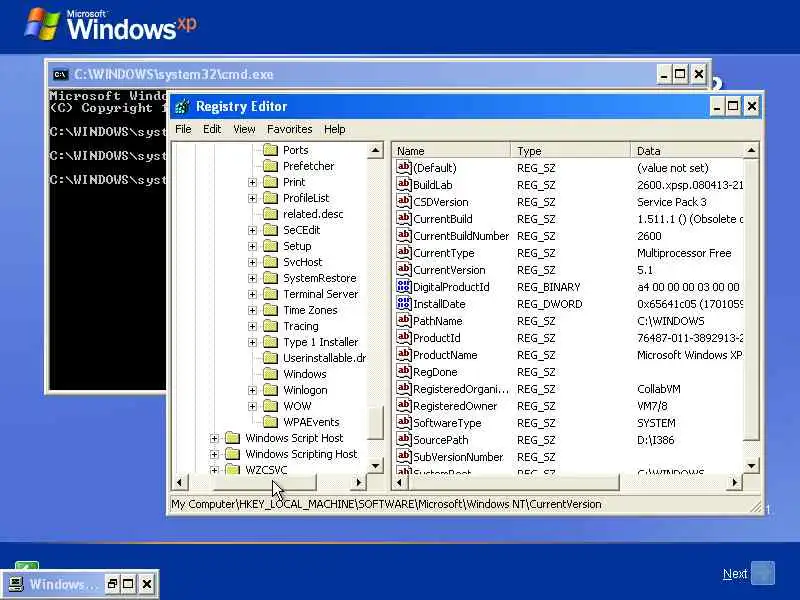Viewport: 800px width, 600px height.
Task: Click the WPAEvents folder icon
Action: tap(270, 422)
